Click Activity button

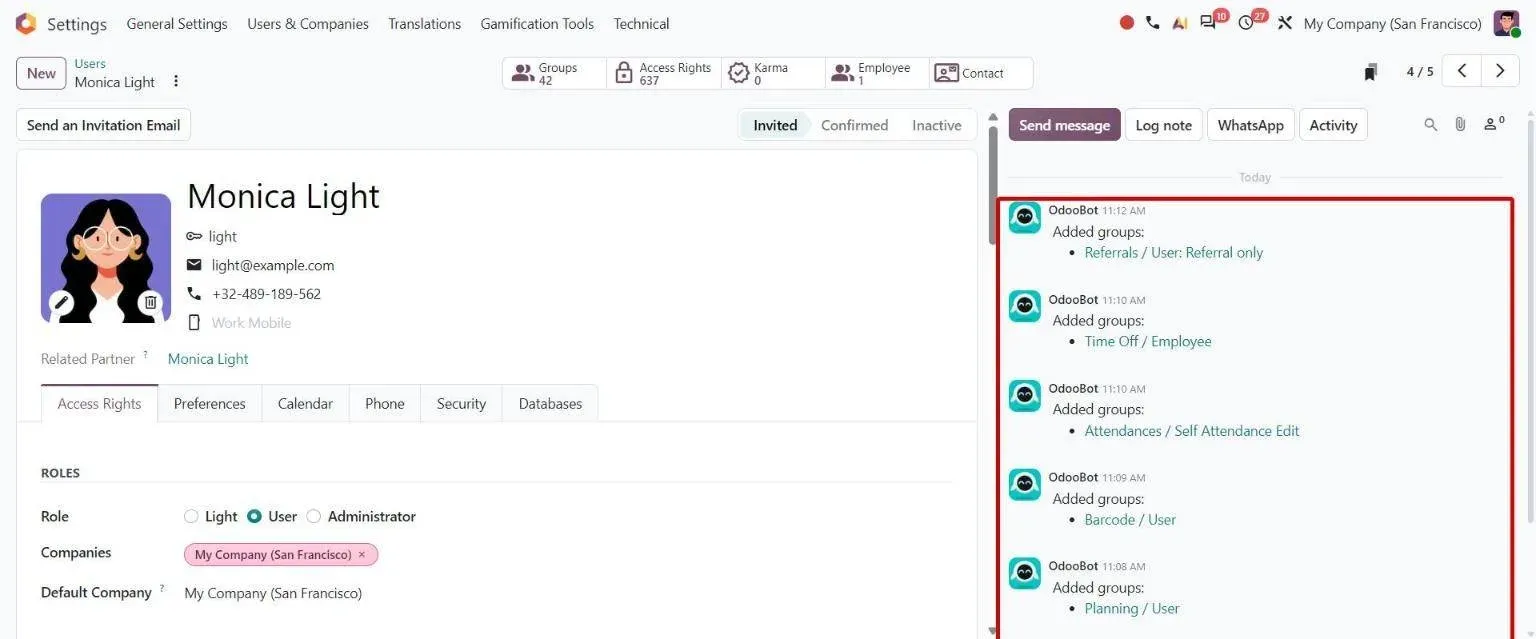point(1333,125)
